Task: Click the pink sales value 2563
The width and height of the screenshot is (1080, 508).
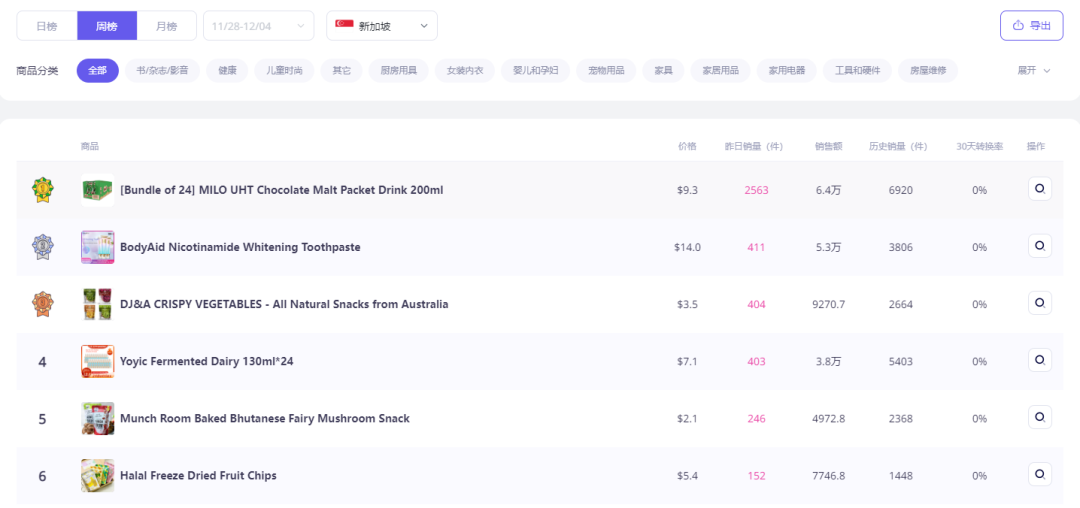Action: coord(756,190)
